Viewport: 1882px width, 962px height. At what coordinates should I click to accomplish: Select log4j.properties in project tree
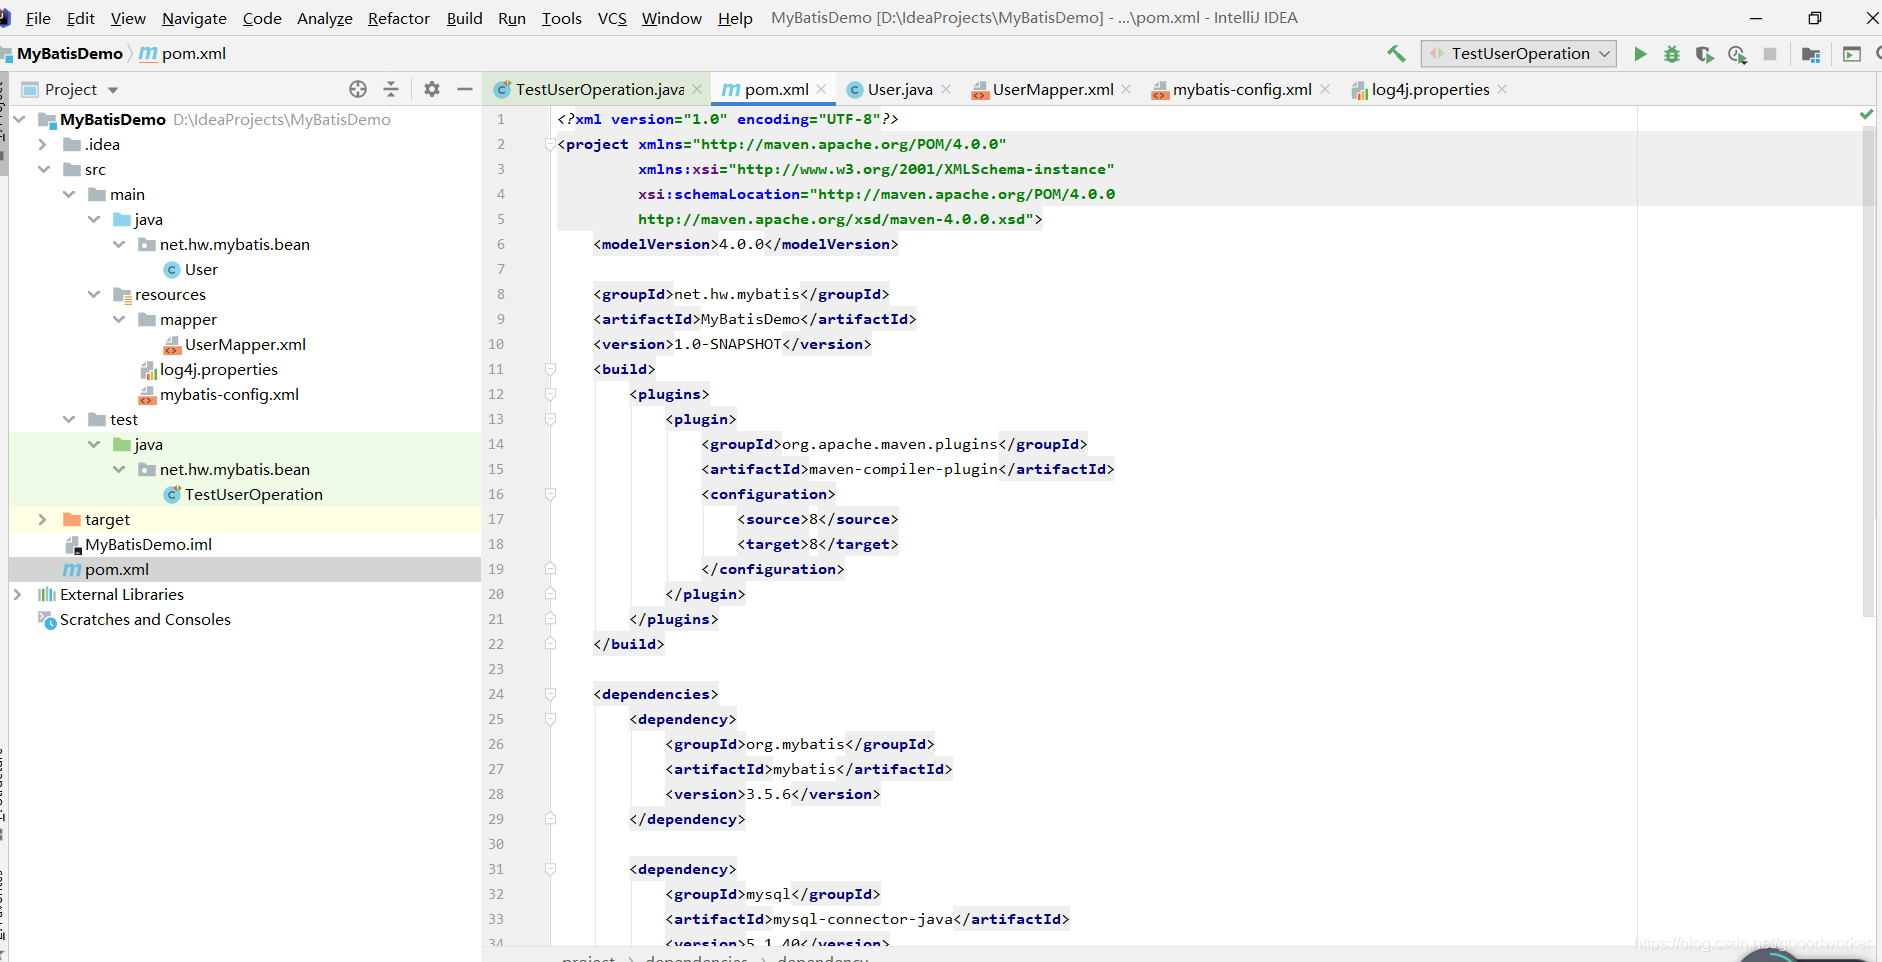[219, 369]
